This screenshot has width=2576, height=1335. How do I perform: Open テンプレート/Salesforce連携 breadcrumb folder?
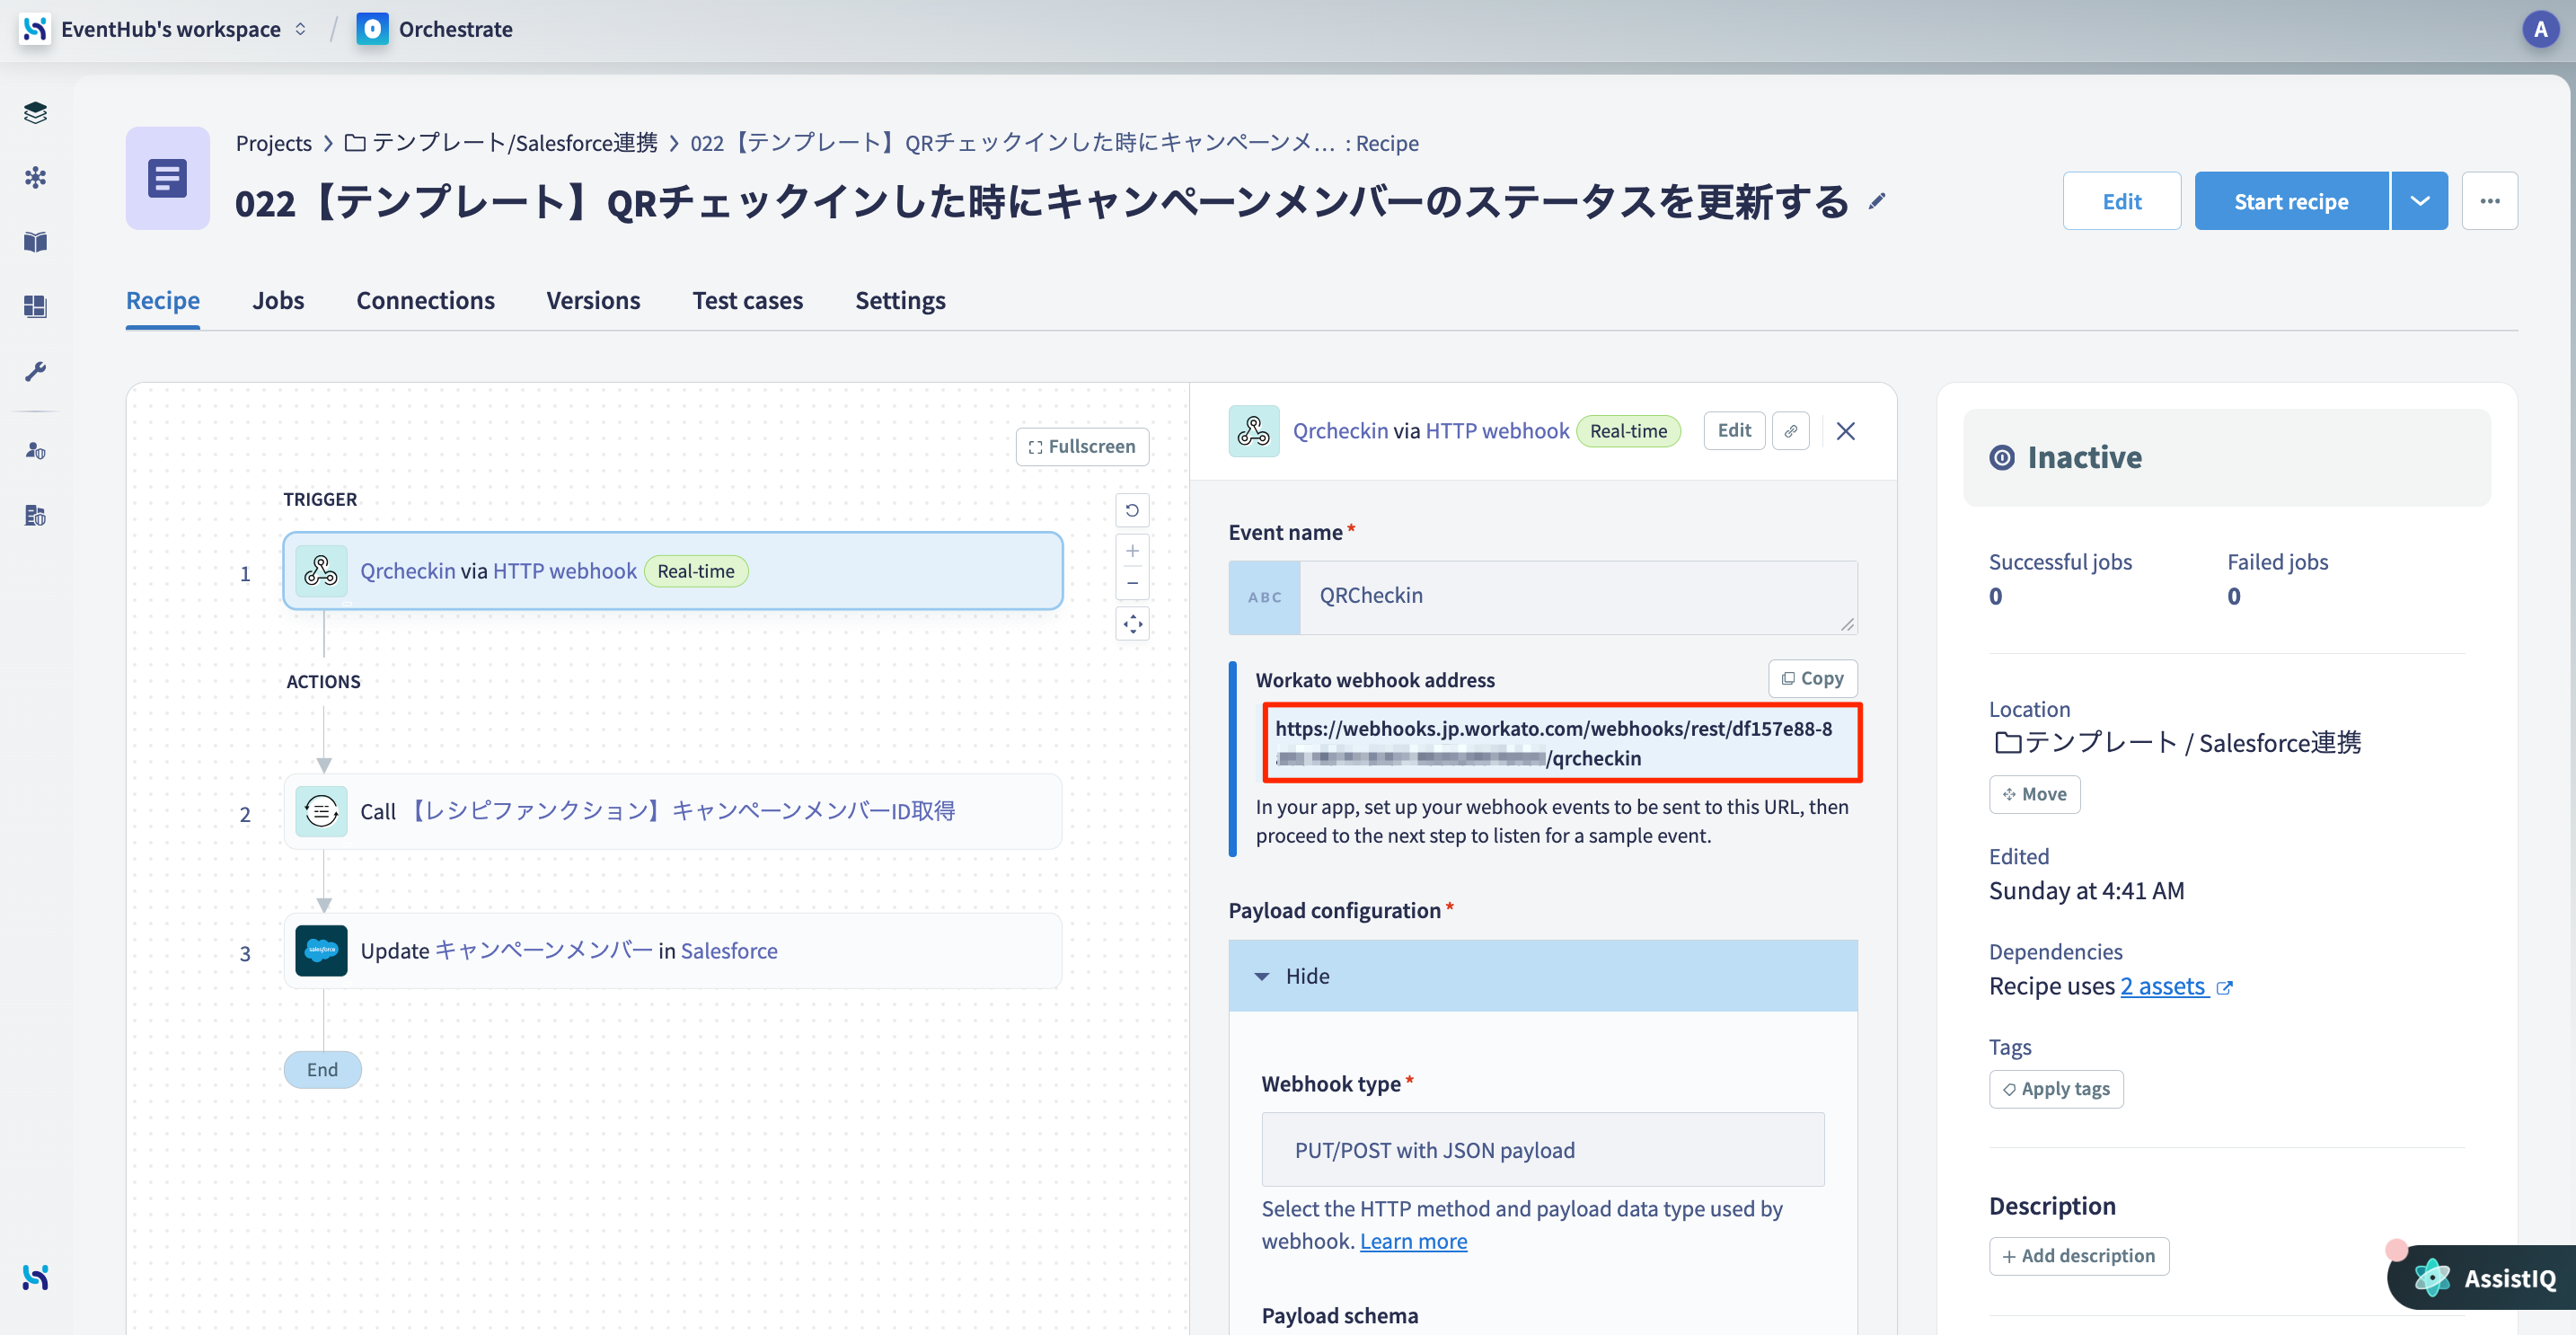click(x=502, y=143)
